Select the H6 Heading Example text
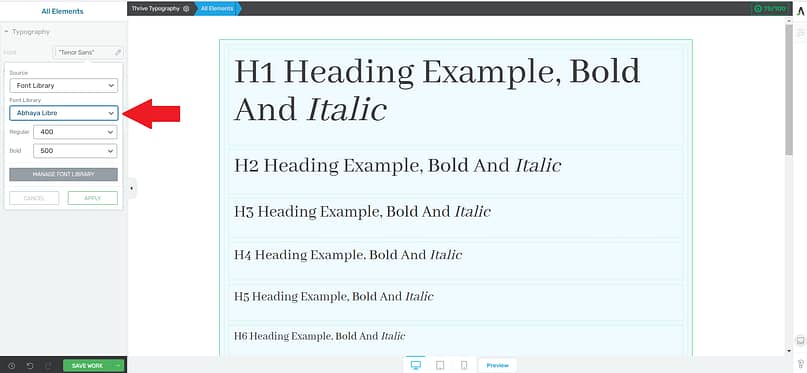This screenshot has width=807, height=373. pyautogui.click(x=320, y=336)
